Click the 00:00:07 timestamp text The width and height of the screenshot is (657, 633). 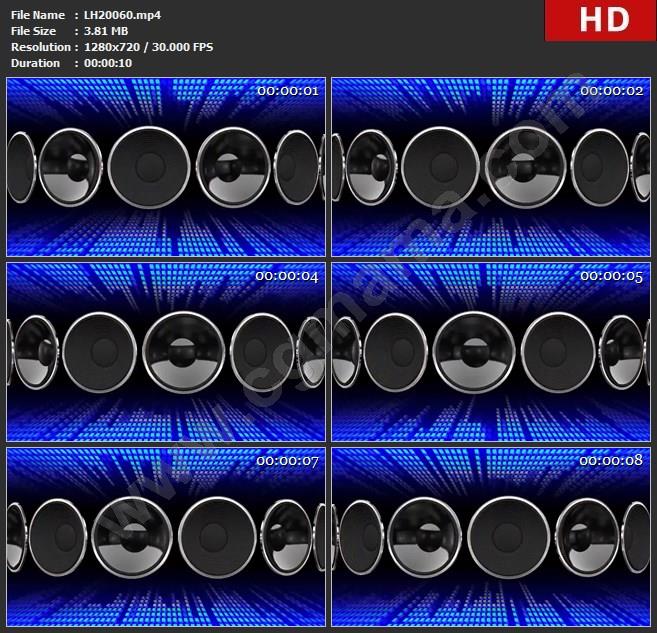287,461
